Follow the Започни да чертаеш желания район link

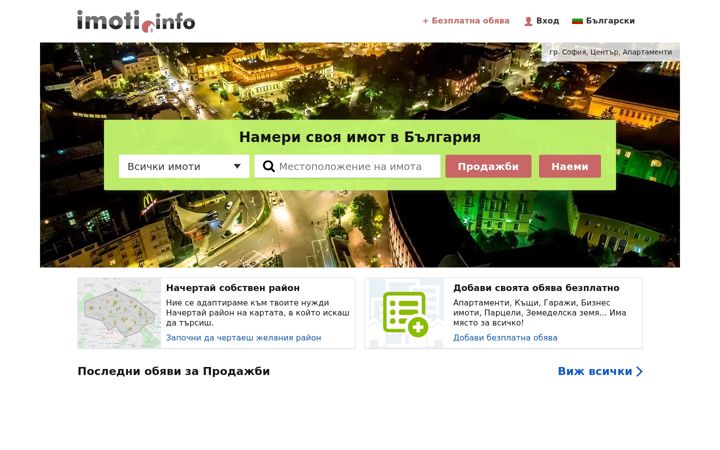tap(243, 338)
